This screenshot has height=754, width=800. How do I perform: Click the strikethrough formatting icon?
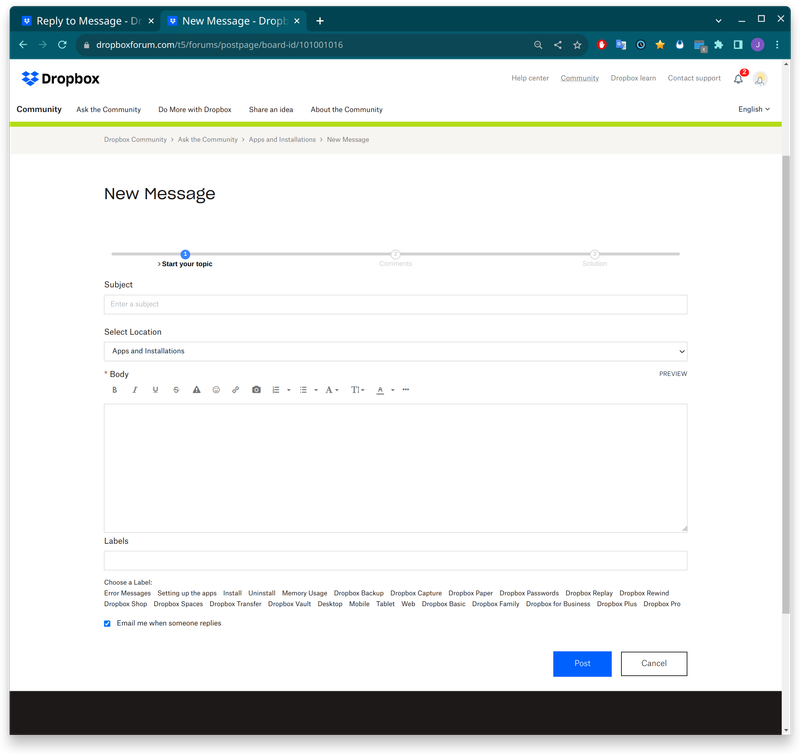[x=176, y=390]
